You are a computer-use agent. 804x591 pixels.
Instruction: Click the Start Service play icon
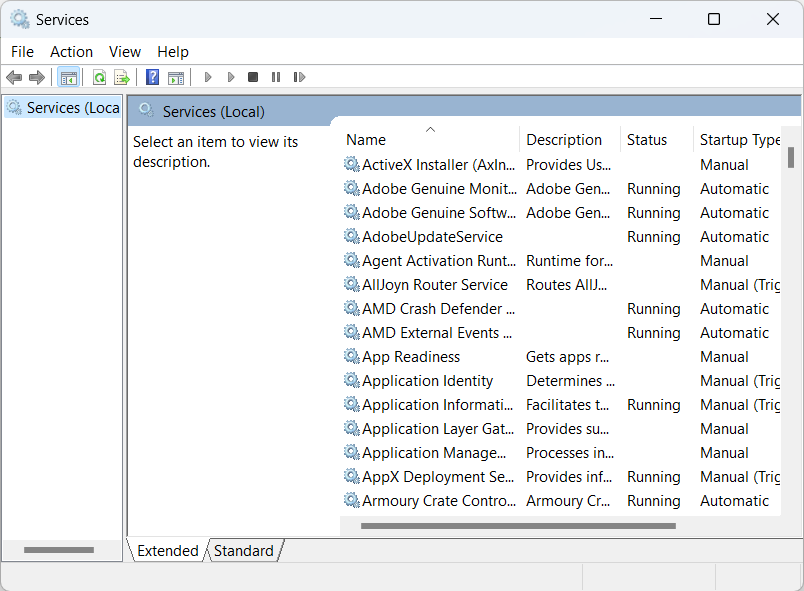(x=208, y=77)
